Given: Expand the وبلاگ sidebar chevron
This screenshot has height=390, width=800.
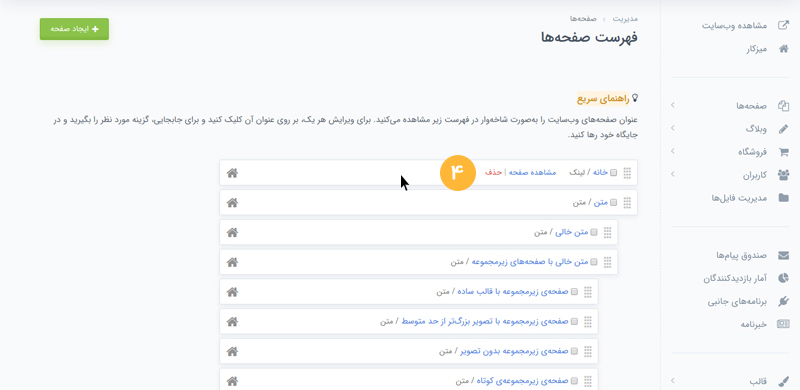Looking at the screenshot, I should (672, 129).
